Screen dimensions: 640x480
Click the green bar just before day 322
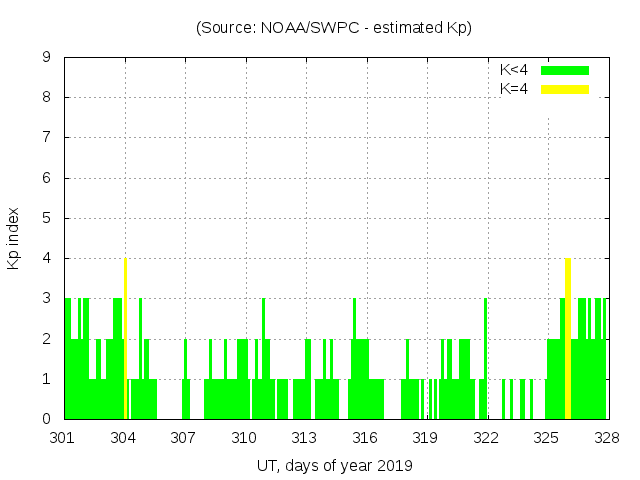(x=485, y=360)
